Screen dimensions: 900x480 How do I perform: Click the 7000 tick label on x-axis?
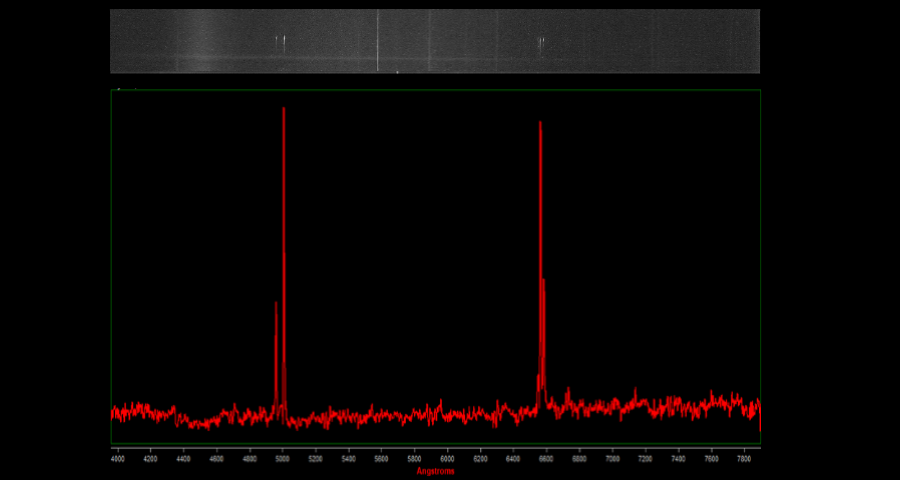point(612,459)
